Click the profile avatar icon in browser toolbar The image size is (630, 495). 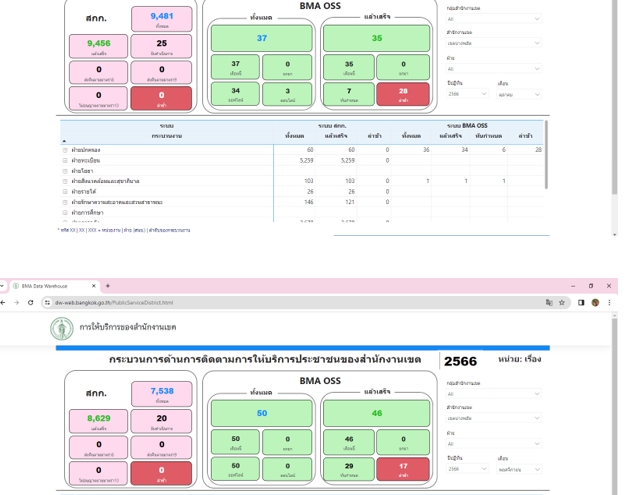[595, 302]
